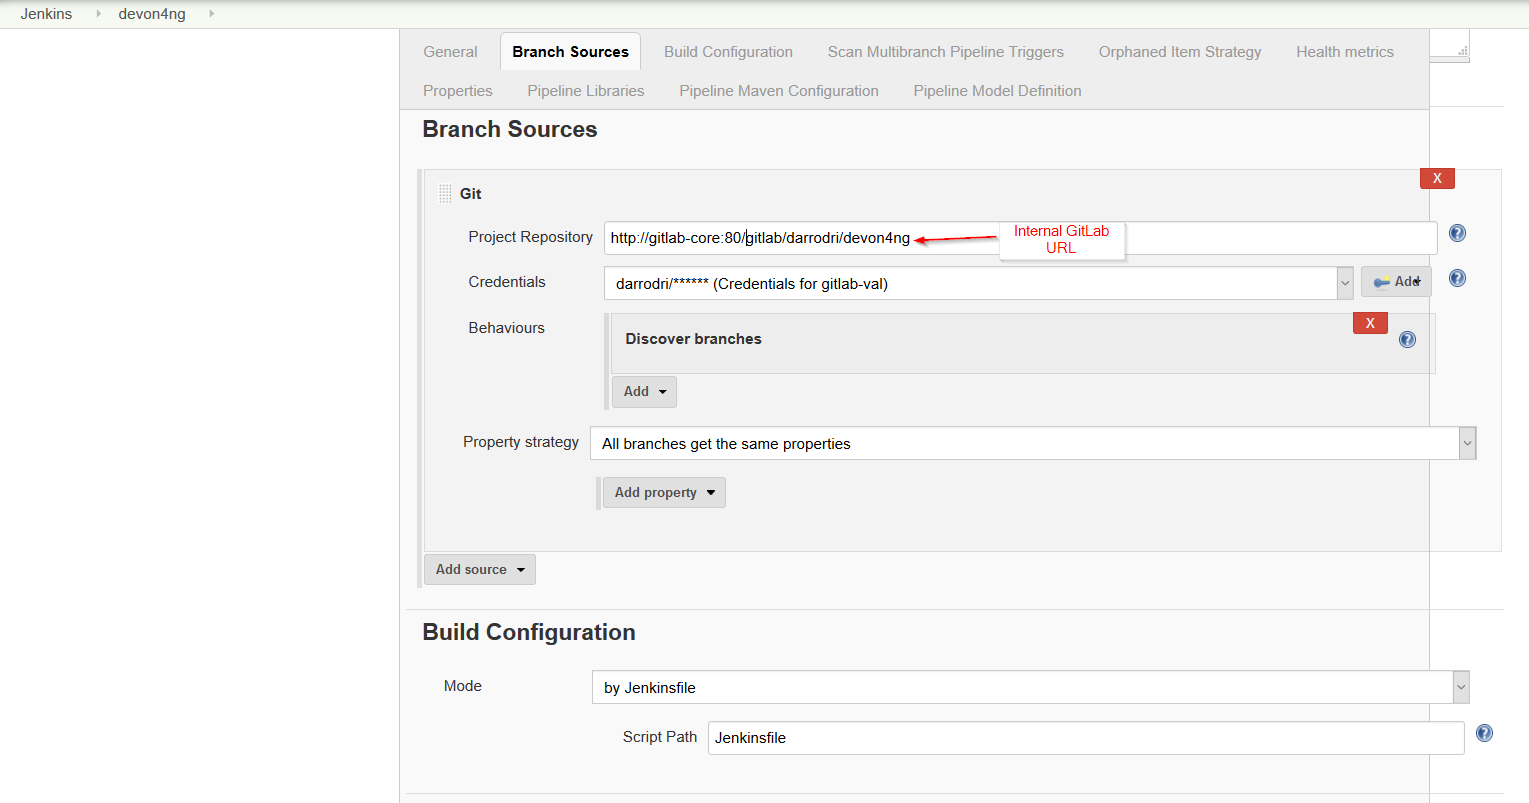Open the Add behaviour dropdown
Screen dimensions: 1529x803
(644, 392)
